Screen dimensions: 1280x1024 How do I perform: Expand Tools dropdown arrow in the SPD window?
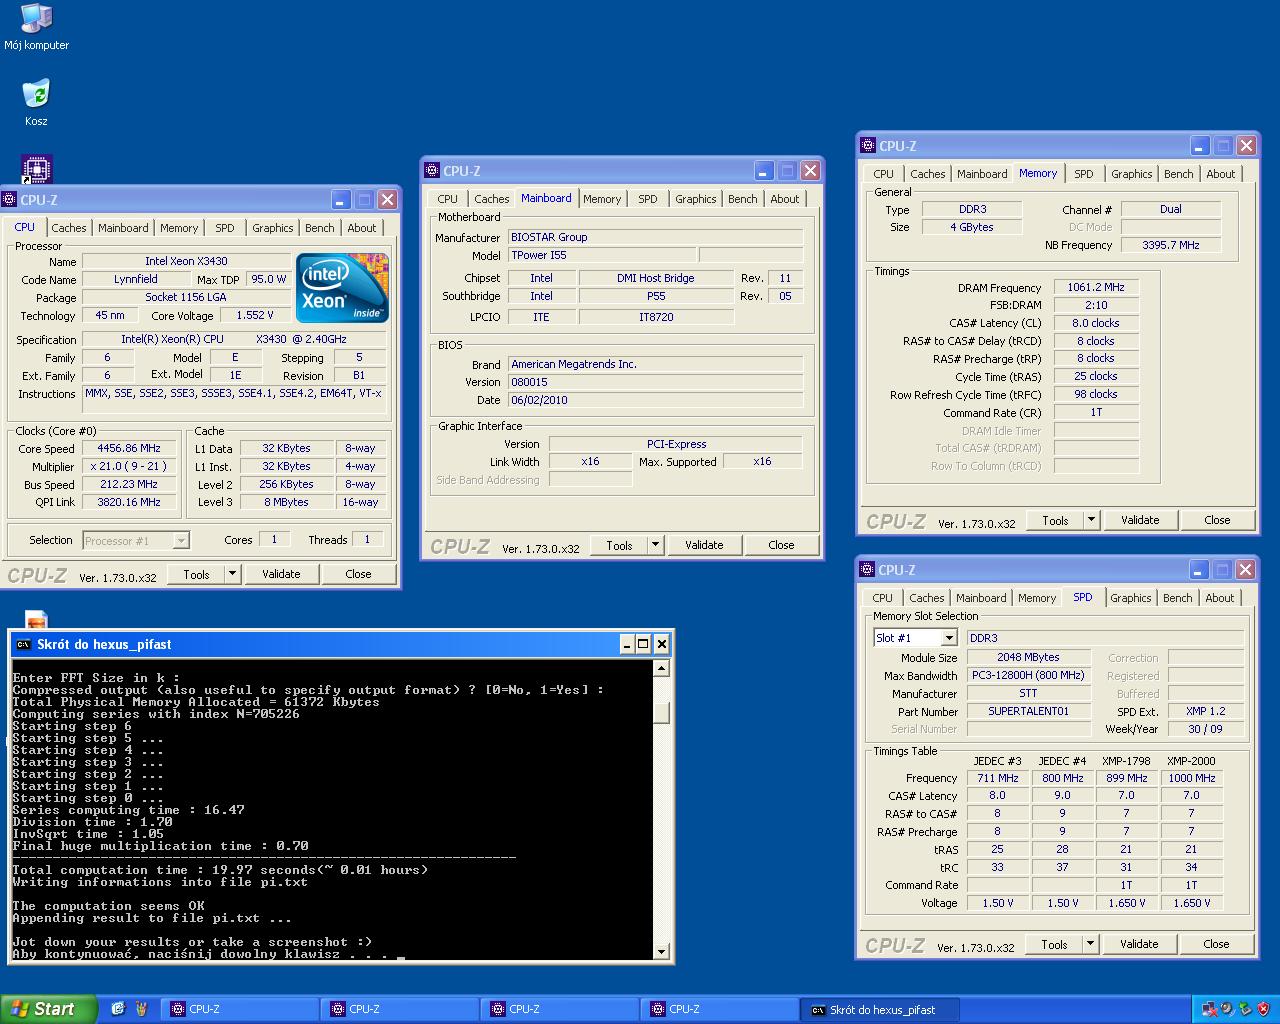1090,944
